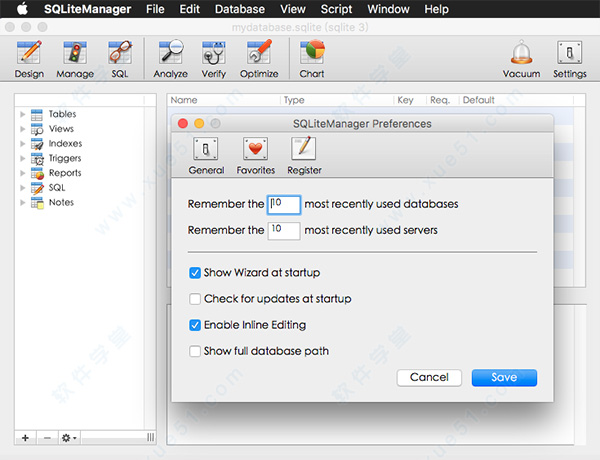Expand the Views tree node

(x=23, y=129)
